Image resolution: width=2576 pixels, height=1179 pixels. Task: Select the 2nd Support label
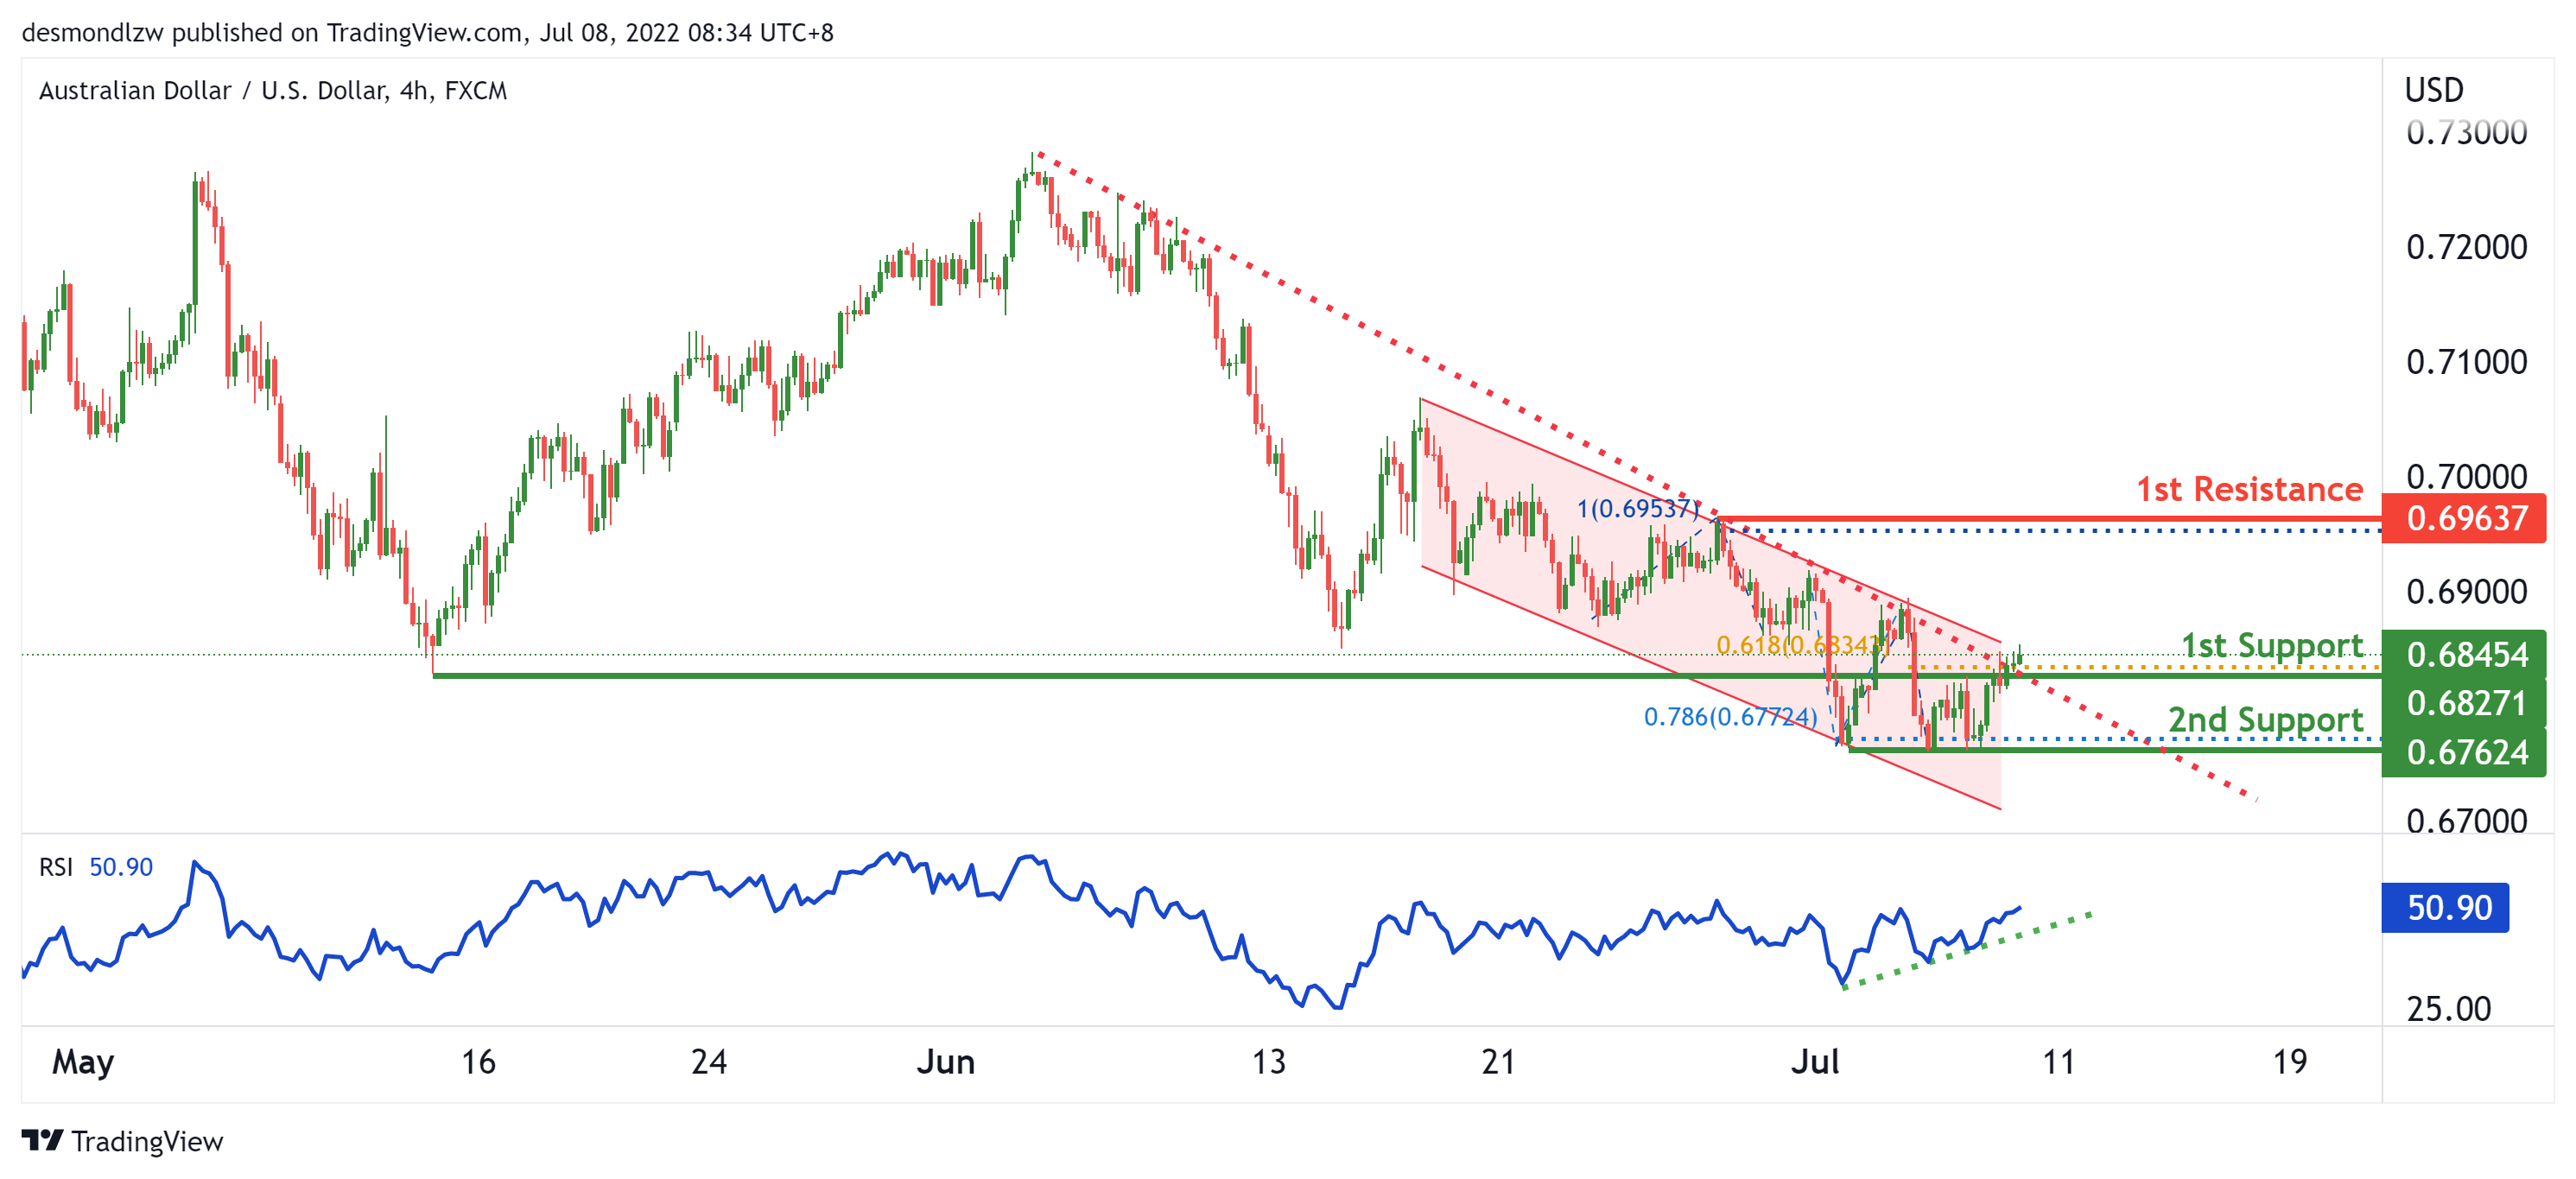[x=2265, y=719]
